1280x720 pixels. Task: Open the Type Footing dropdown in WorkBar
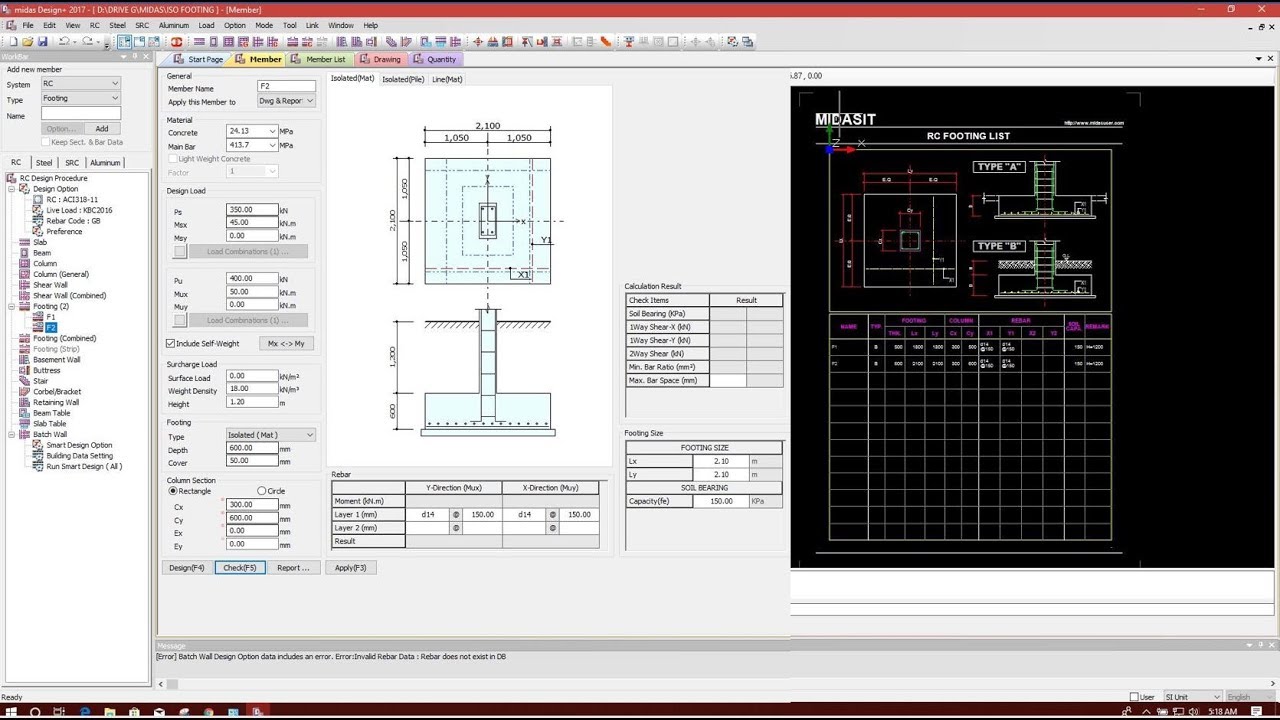(80, 99)
